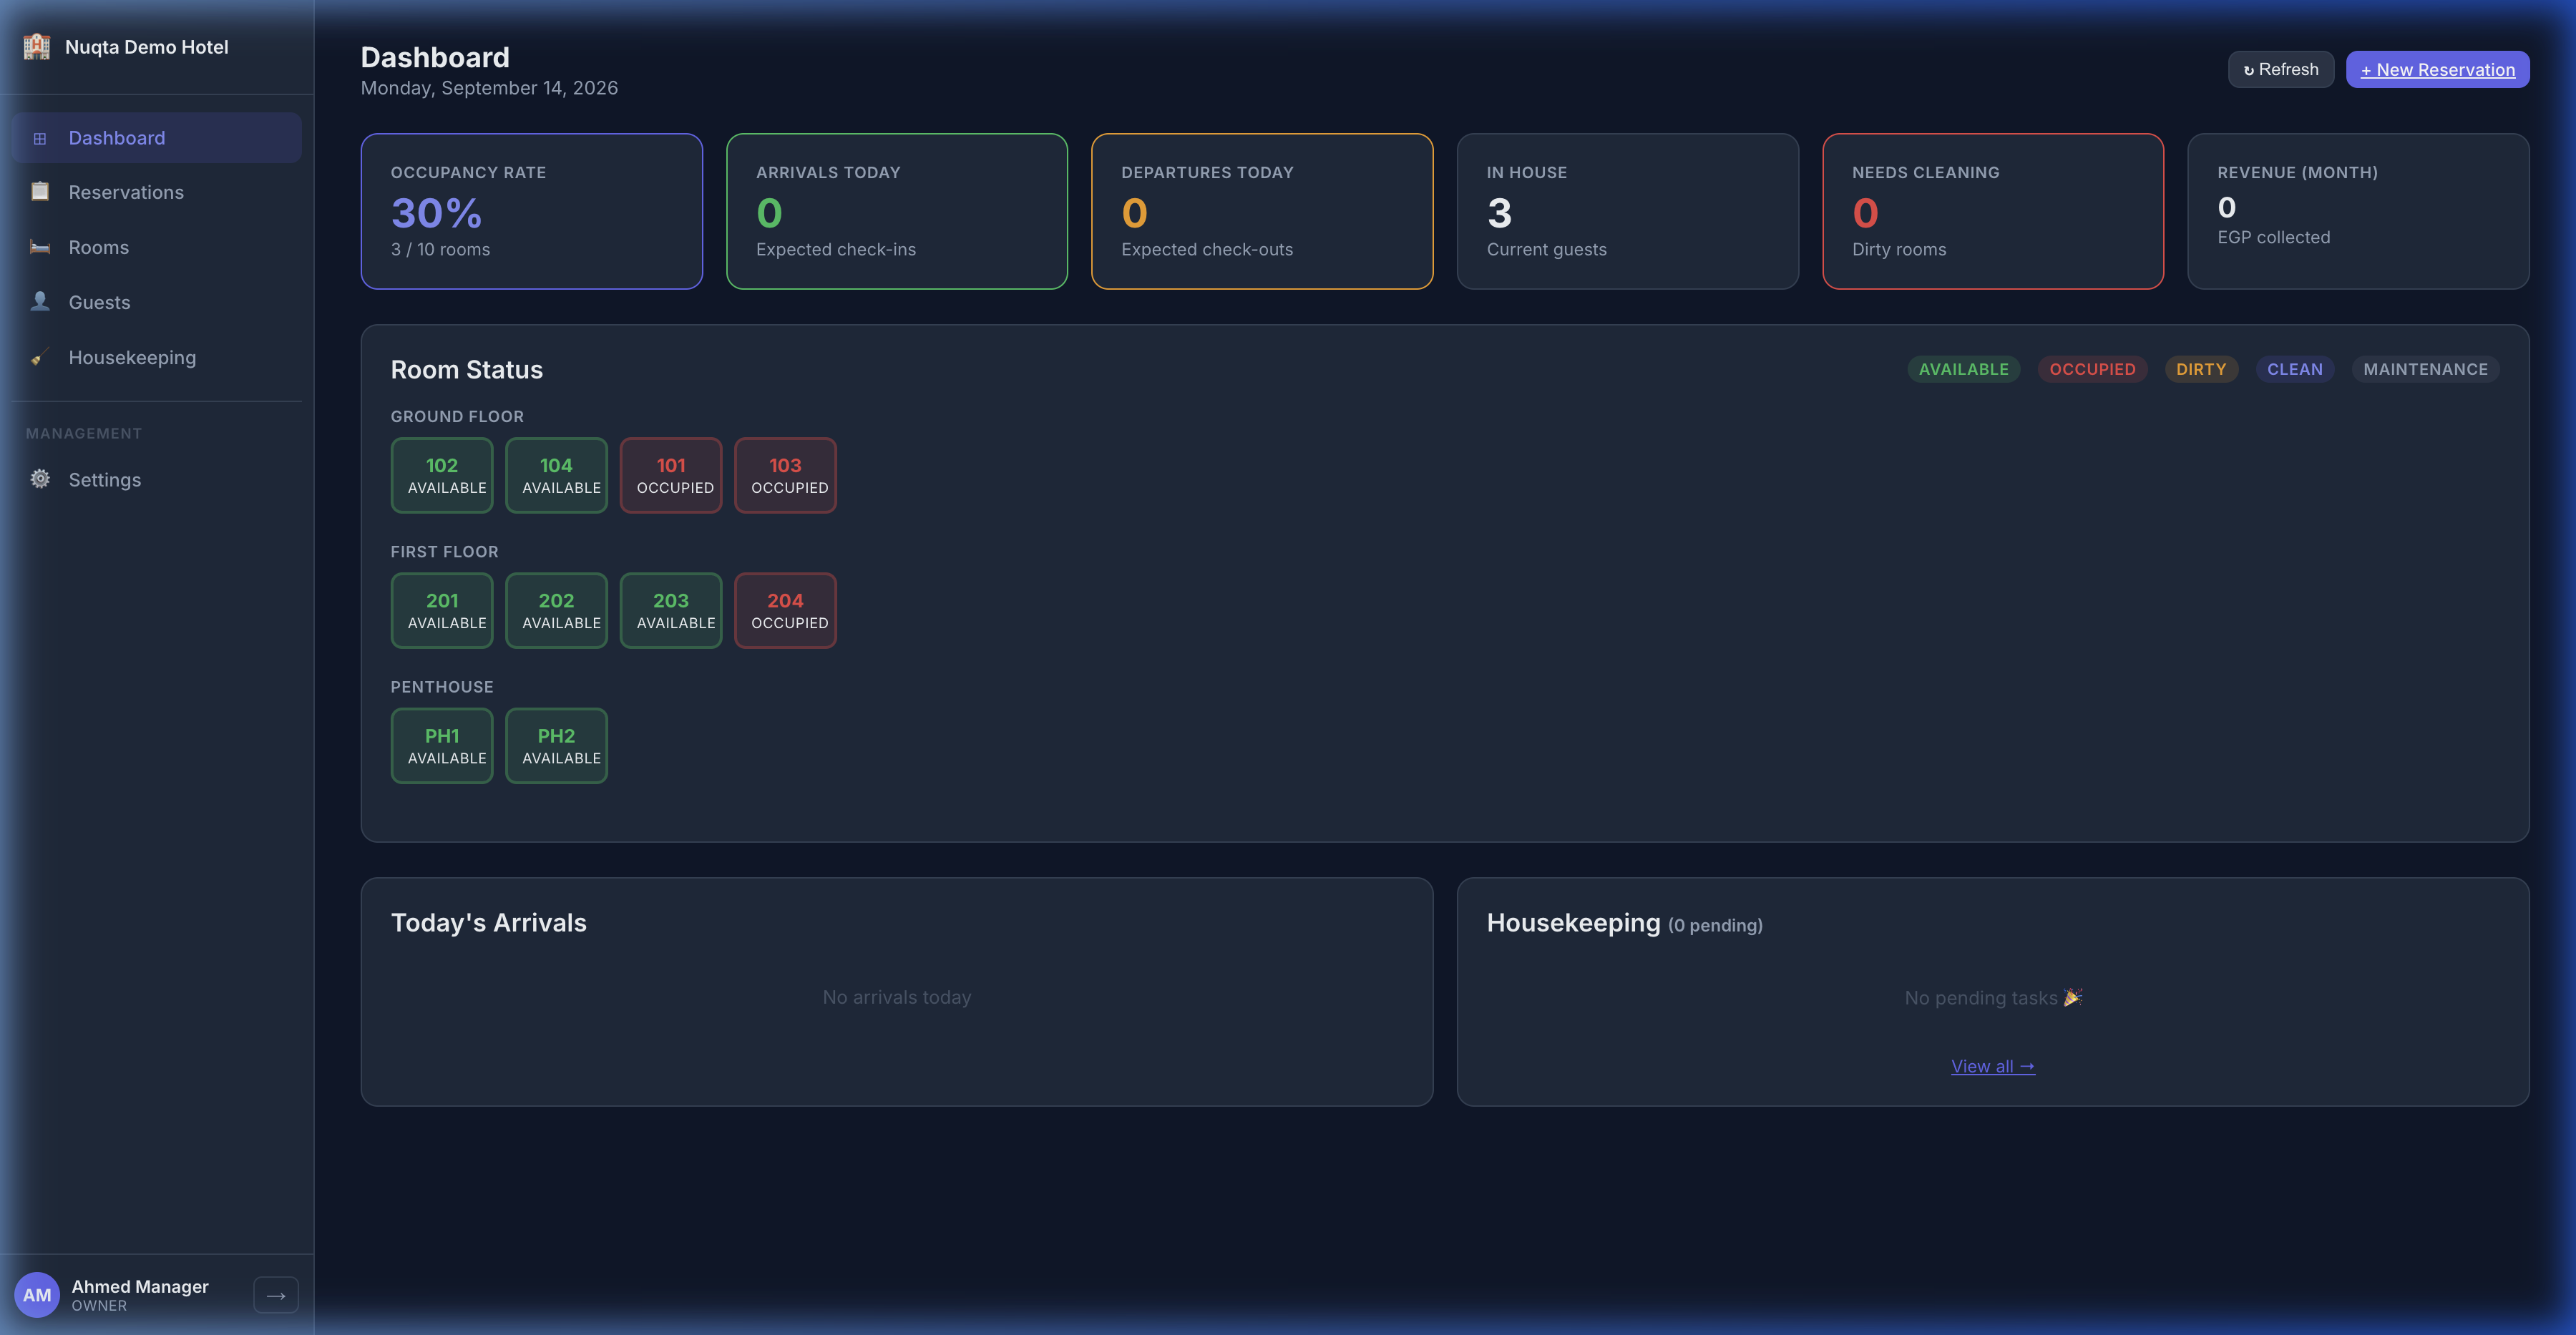
Task: Click the Housekeeping (0 pending) heading
Action: click(1625, 923)
